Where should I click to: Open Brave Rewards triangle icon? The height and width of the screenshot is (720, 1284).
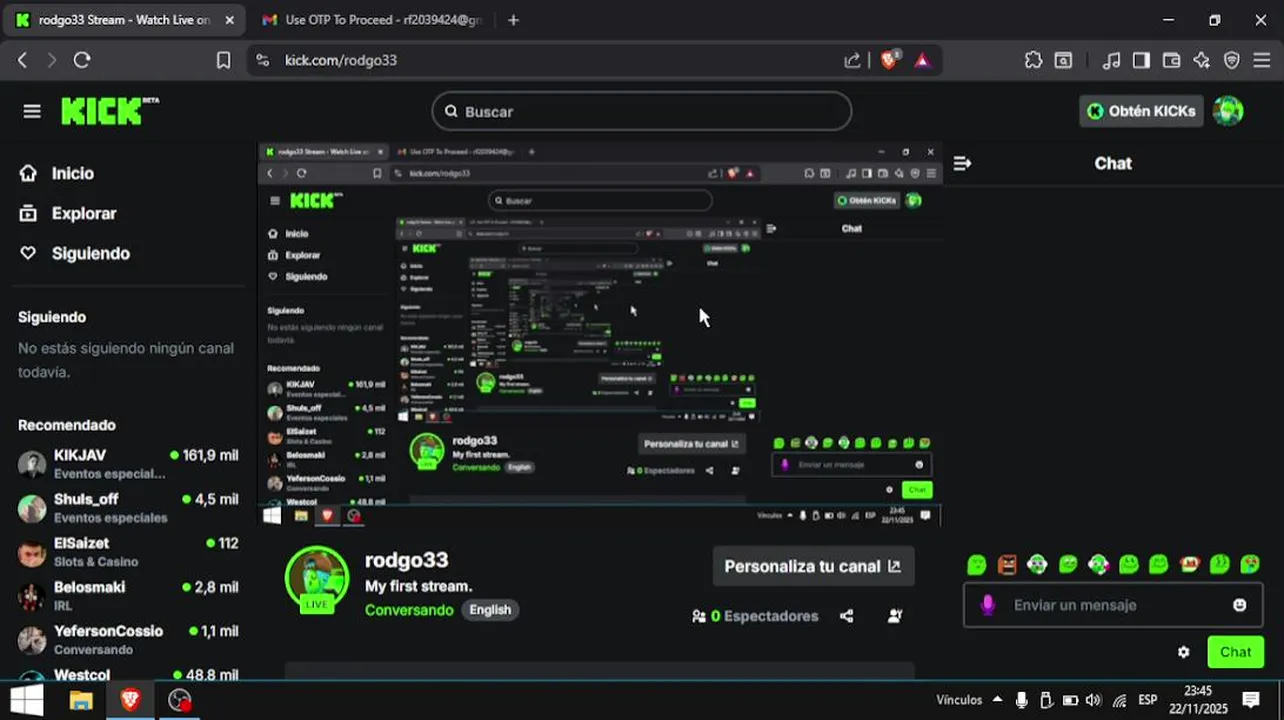pyautogui.click(x=922, y=60)
